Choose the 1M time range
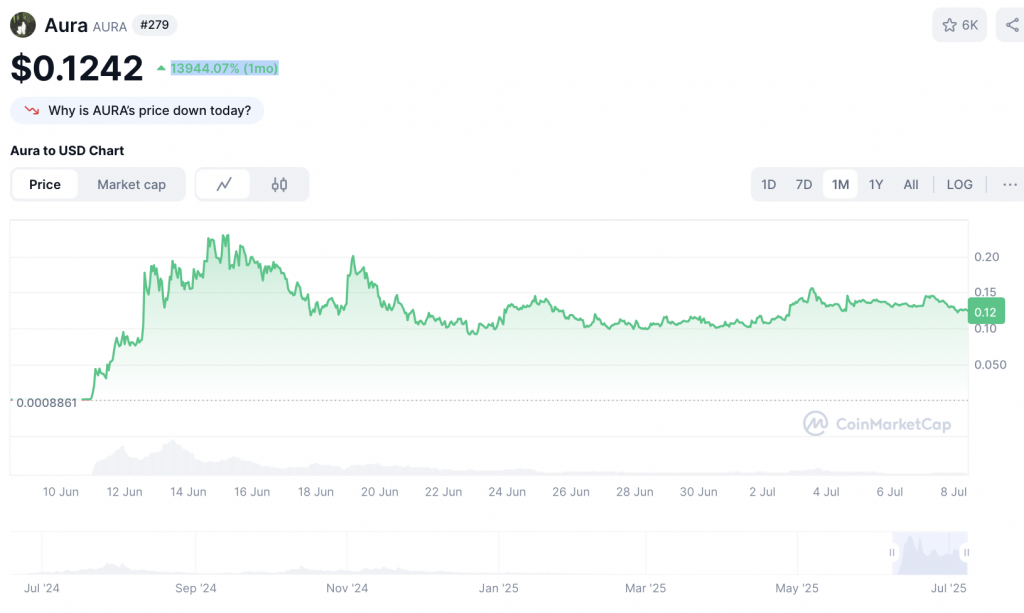Screen dimensions: 1024x613 pos(840,185)
